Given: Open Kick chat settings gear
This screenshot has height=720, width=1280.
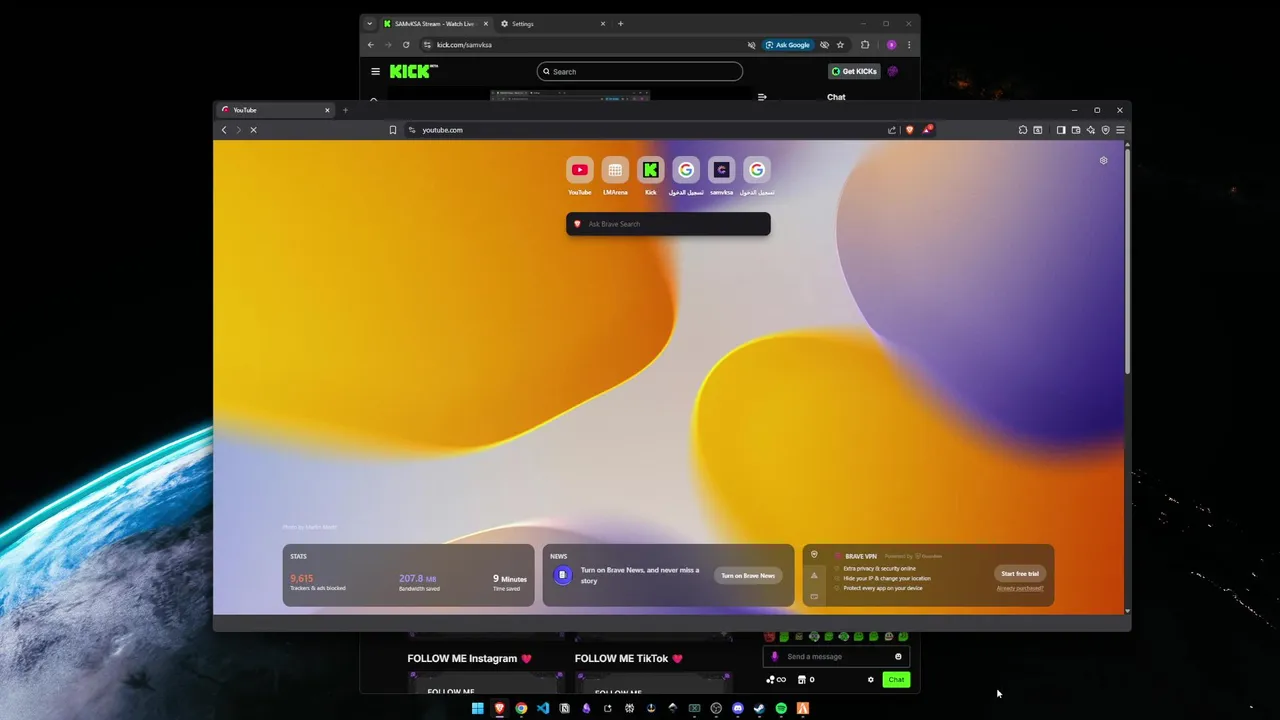Looking at the screenshot, I should (871, 680).
